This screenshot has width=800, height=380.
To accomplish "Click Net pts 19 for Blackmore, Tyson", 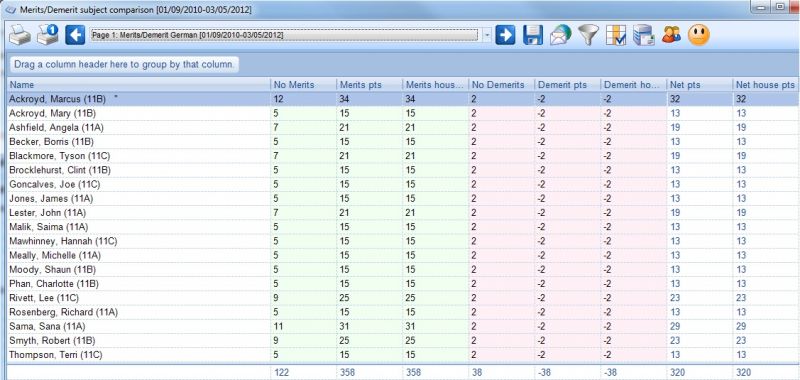I will (x=674, y=156).
